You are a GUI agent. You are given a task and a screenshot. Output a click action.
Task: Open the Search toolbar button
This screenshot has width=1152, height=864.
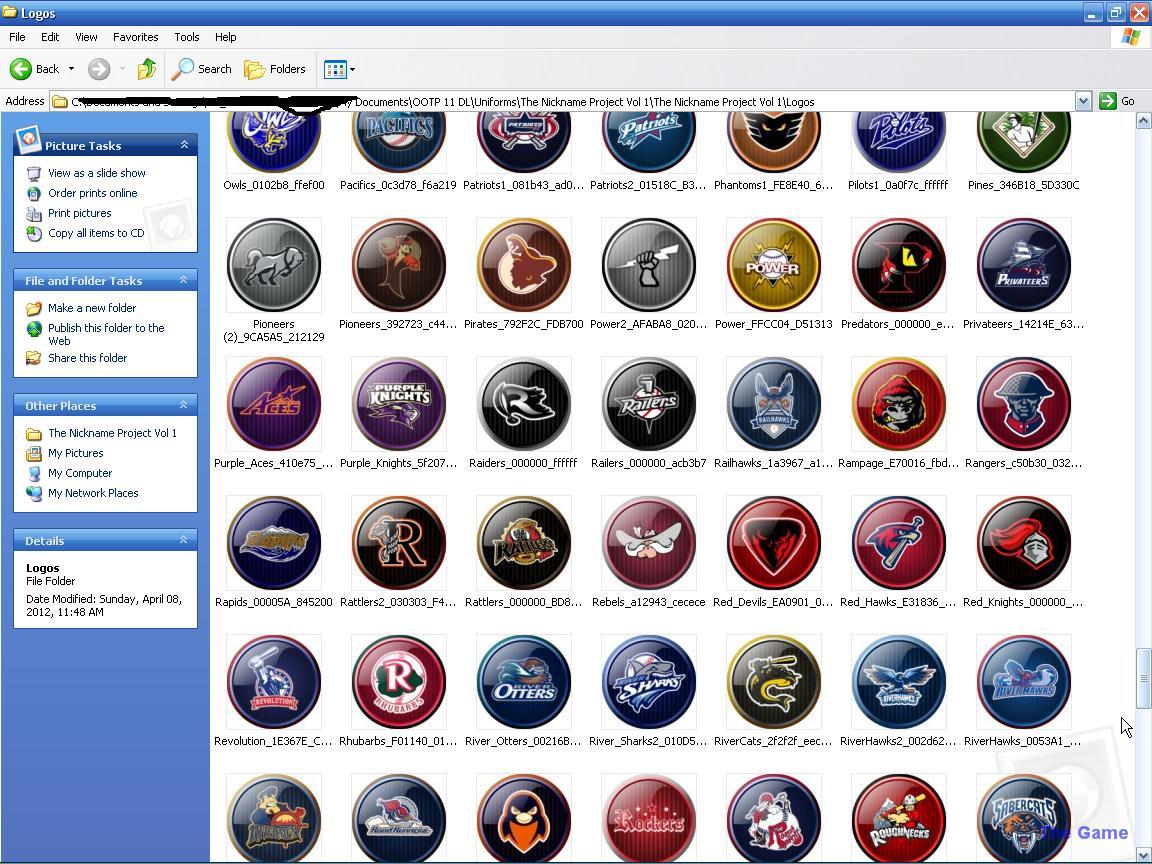pyautogui.click(x=202, y=69)
